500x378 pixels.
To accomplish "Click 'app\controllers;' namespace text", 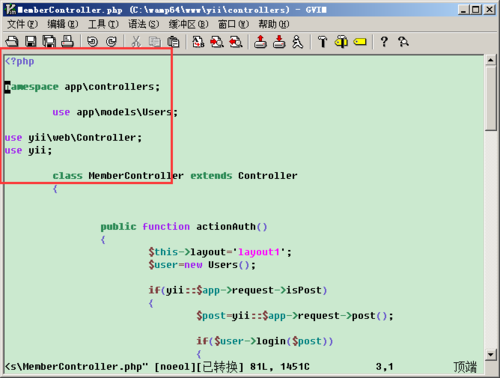I will tap(112, 87).
